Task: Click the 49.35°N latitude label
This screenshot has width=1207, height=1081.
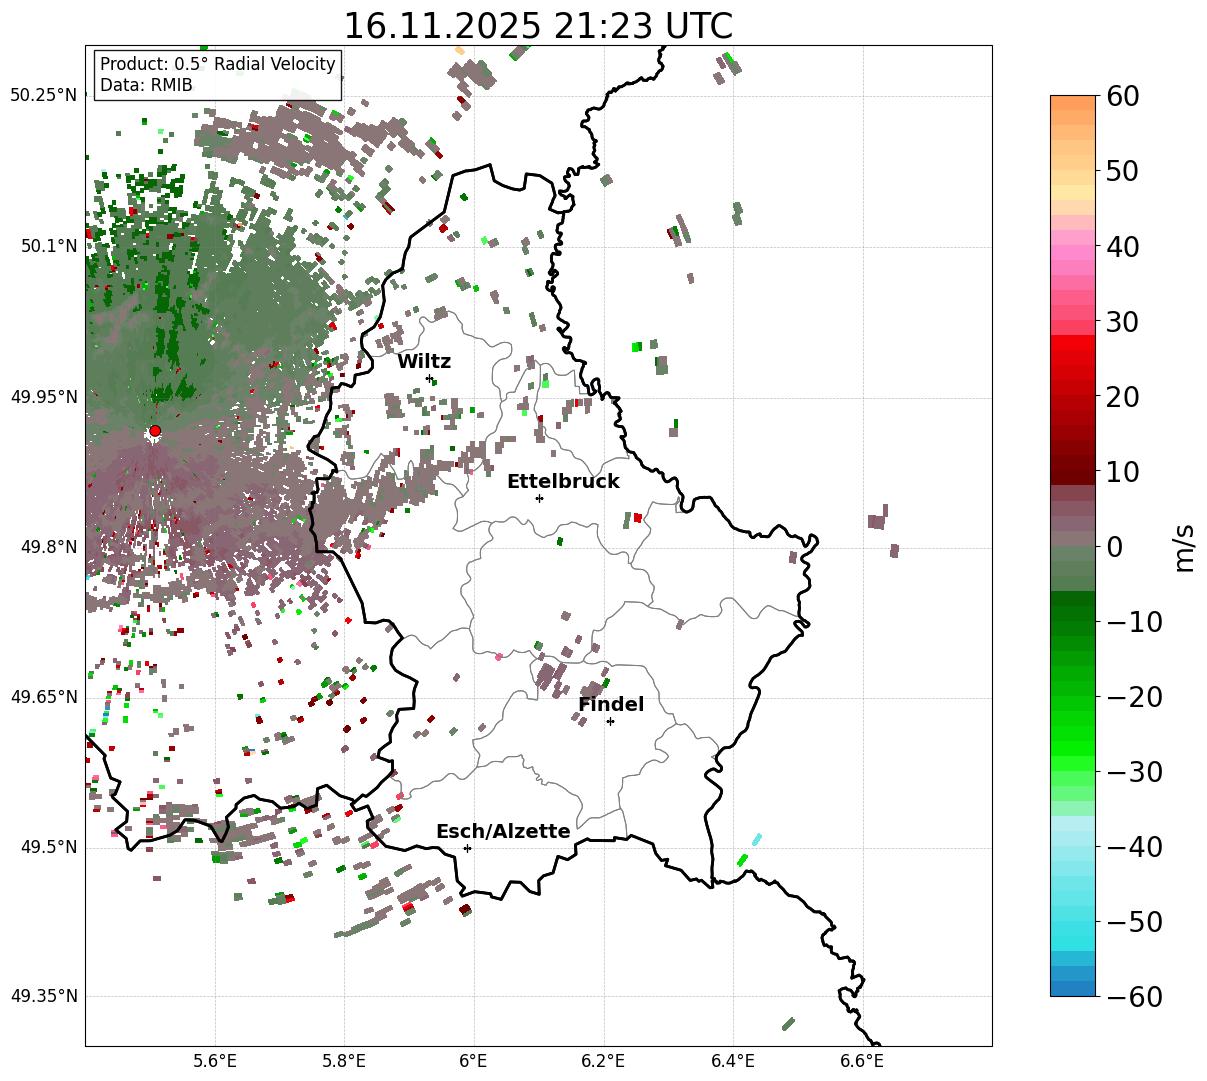Action: coord(44,996)
